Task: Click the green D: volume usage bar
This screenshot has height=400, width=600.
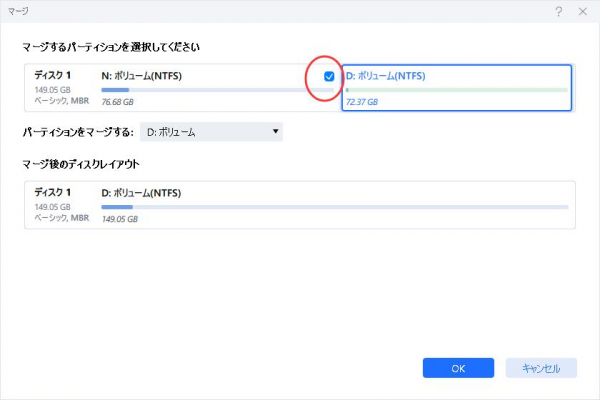Action: (456, 90)
